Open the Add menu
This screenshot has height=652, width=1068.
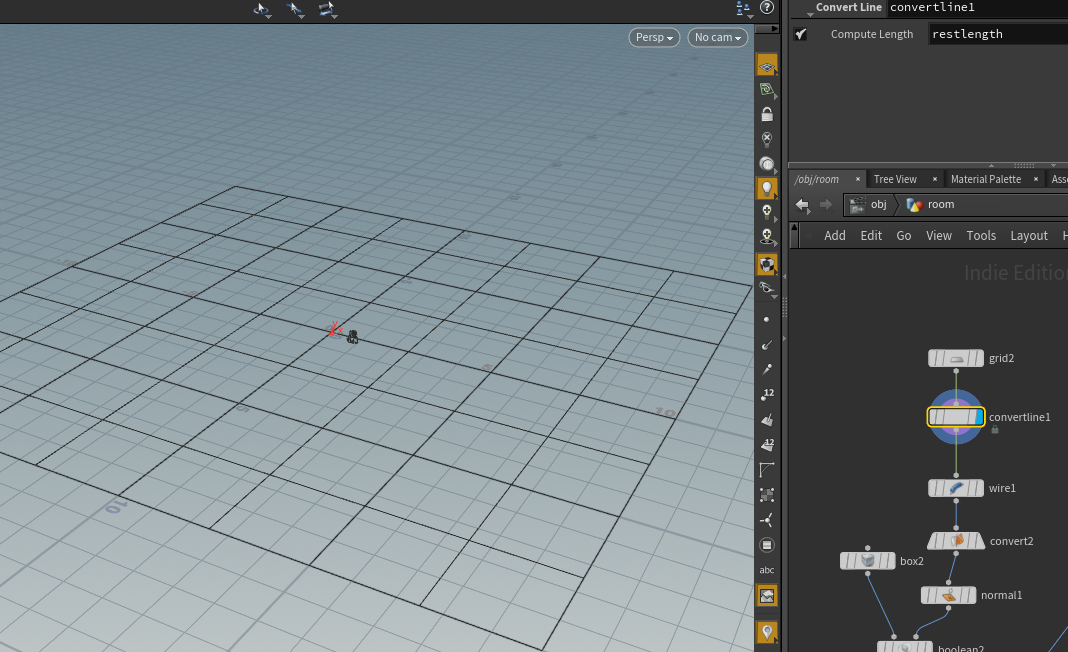coord(834,236)
